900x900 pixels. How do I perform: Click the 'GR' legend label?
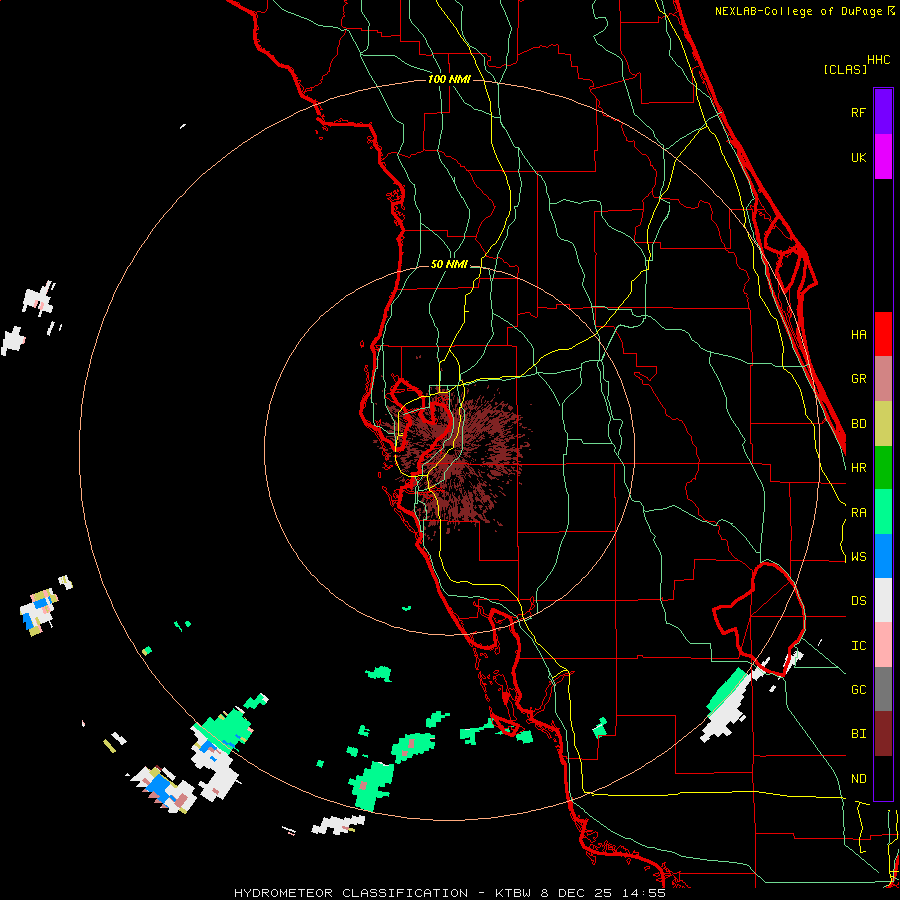pos(858,379)
